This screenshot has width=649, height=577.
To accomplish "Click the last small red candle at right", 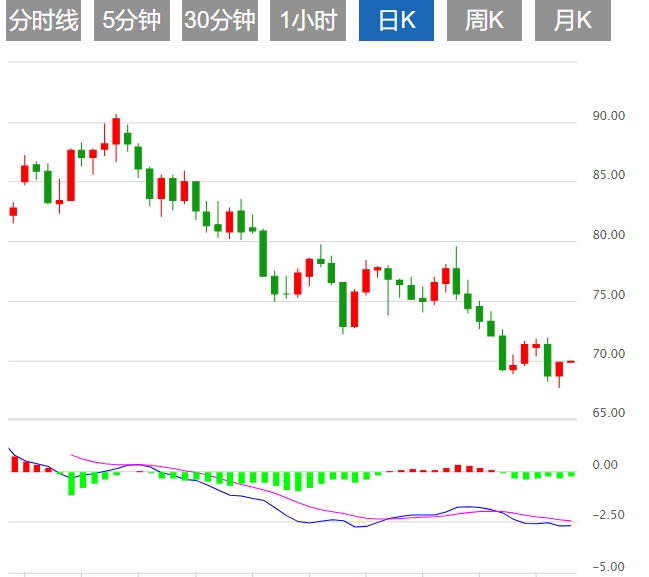I will (x=571, y=361).
